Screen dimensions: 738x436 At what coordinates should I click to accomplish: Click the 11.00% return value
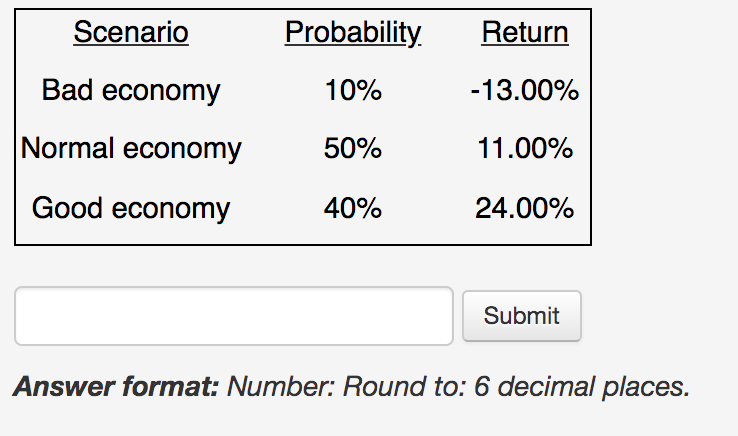[525, 148]
